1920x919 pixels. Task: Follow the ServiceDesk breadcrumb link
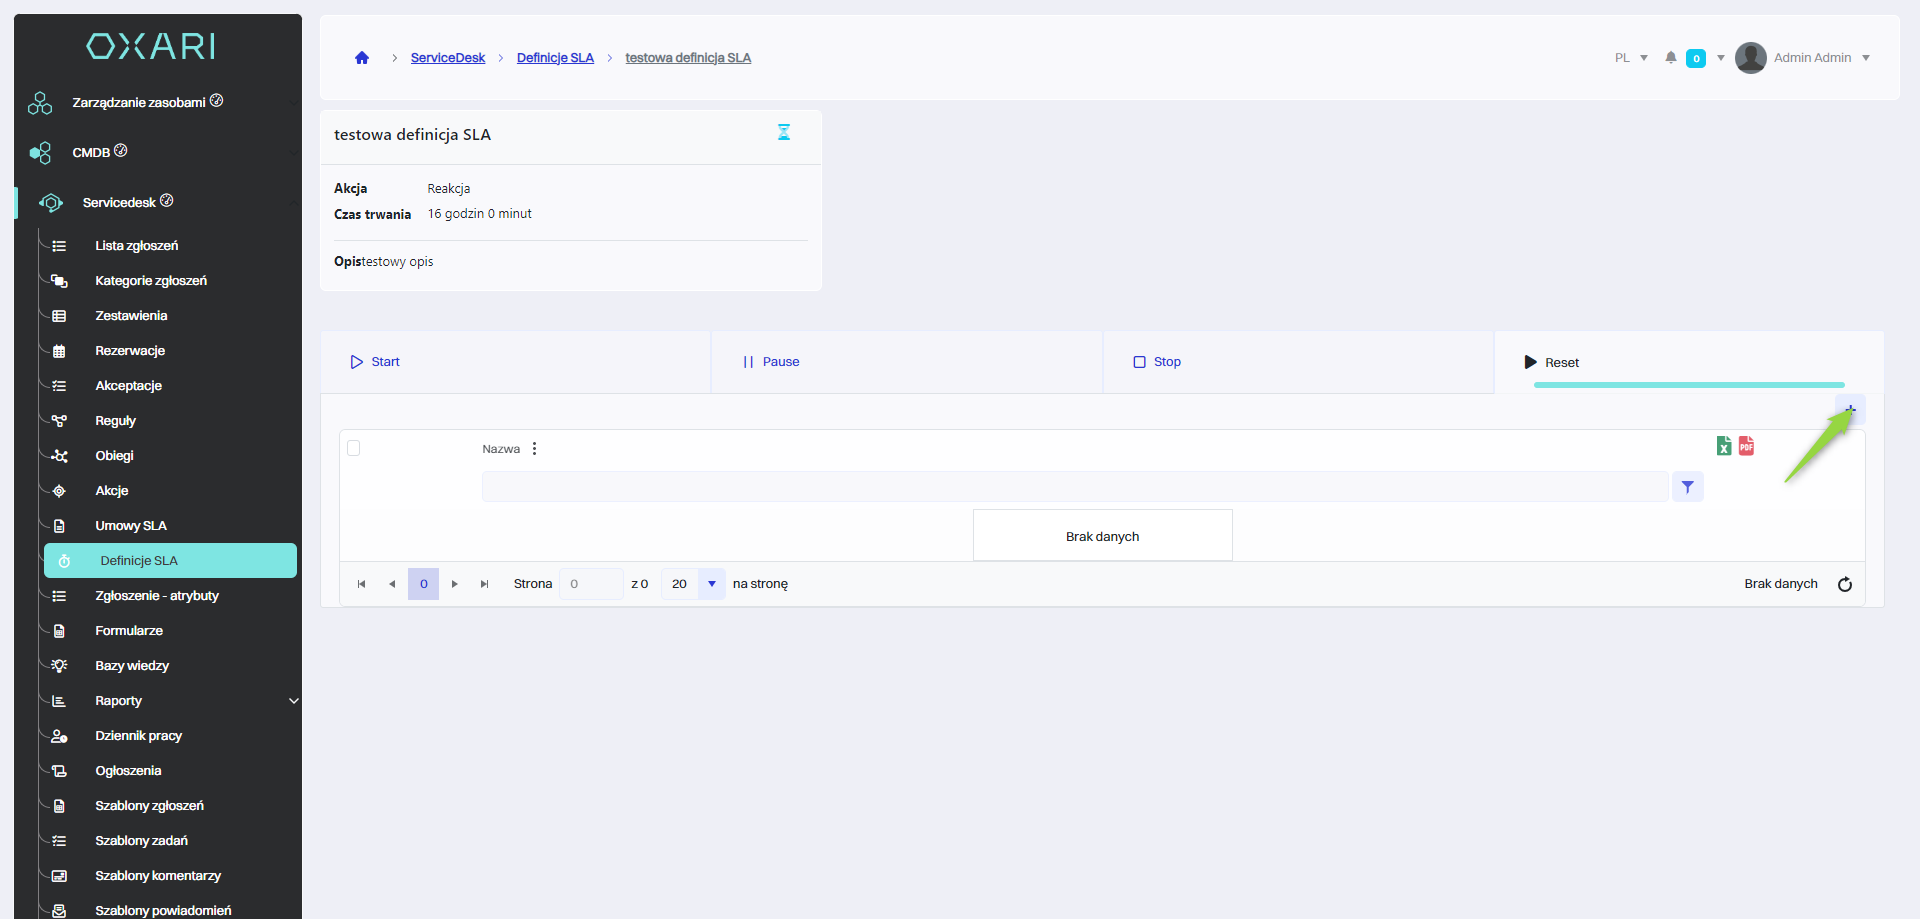(x=447, y=58)
